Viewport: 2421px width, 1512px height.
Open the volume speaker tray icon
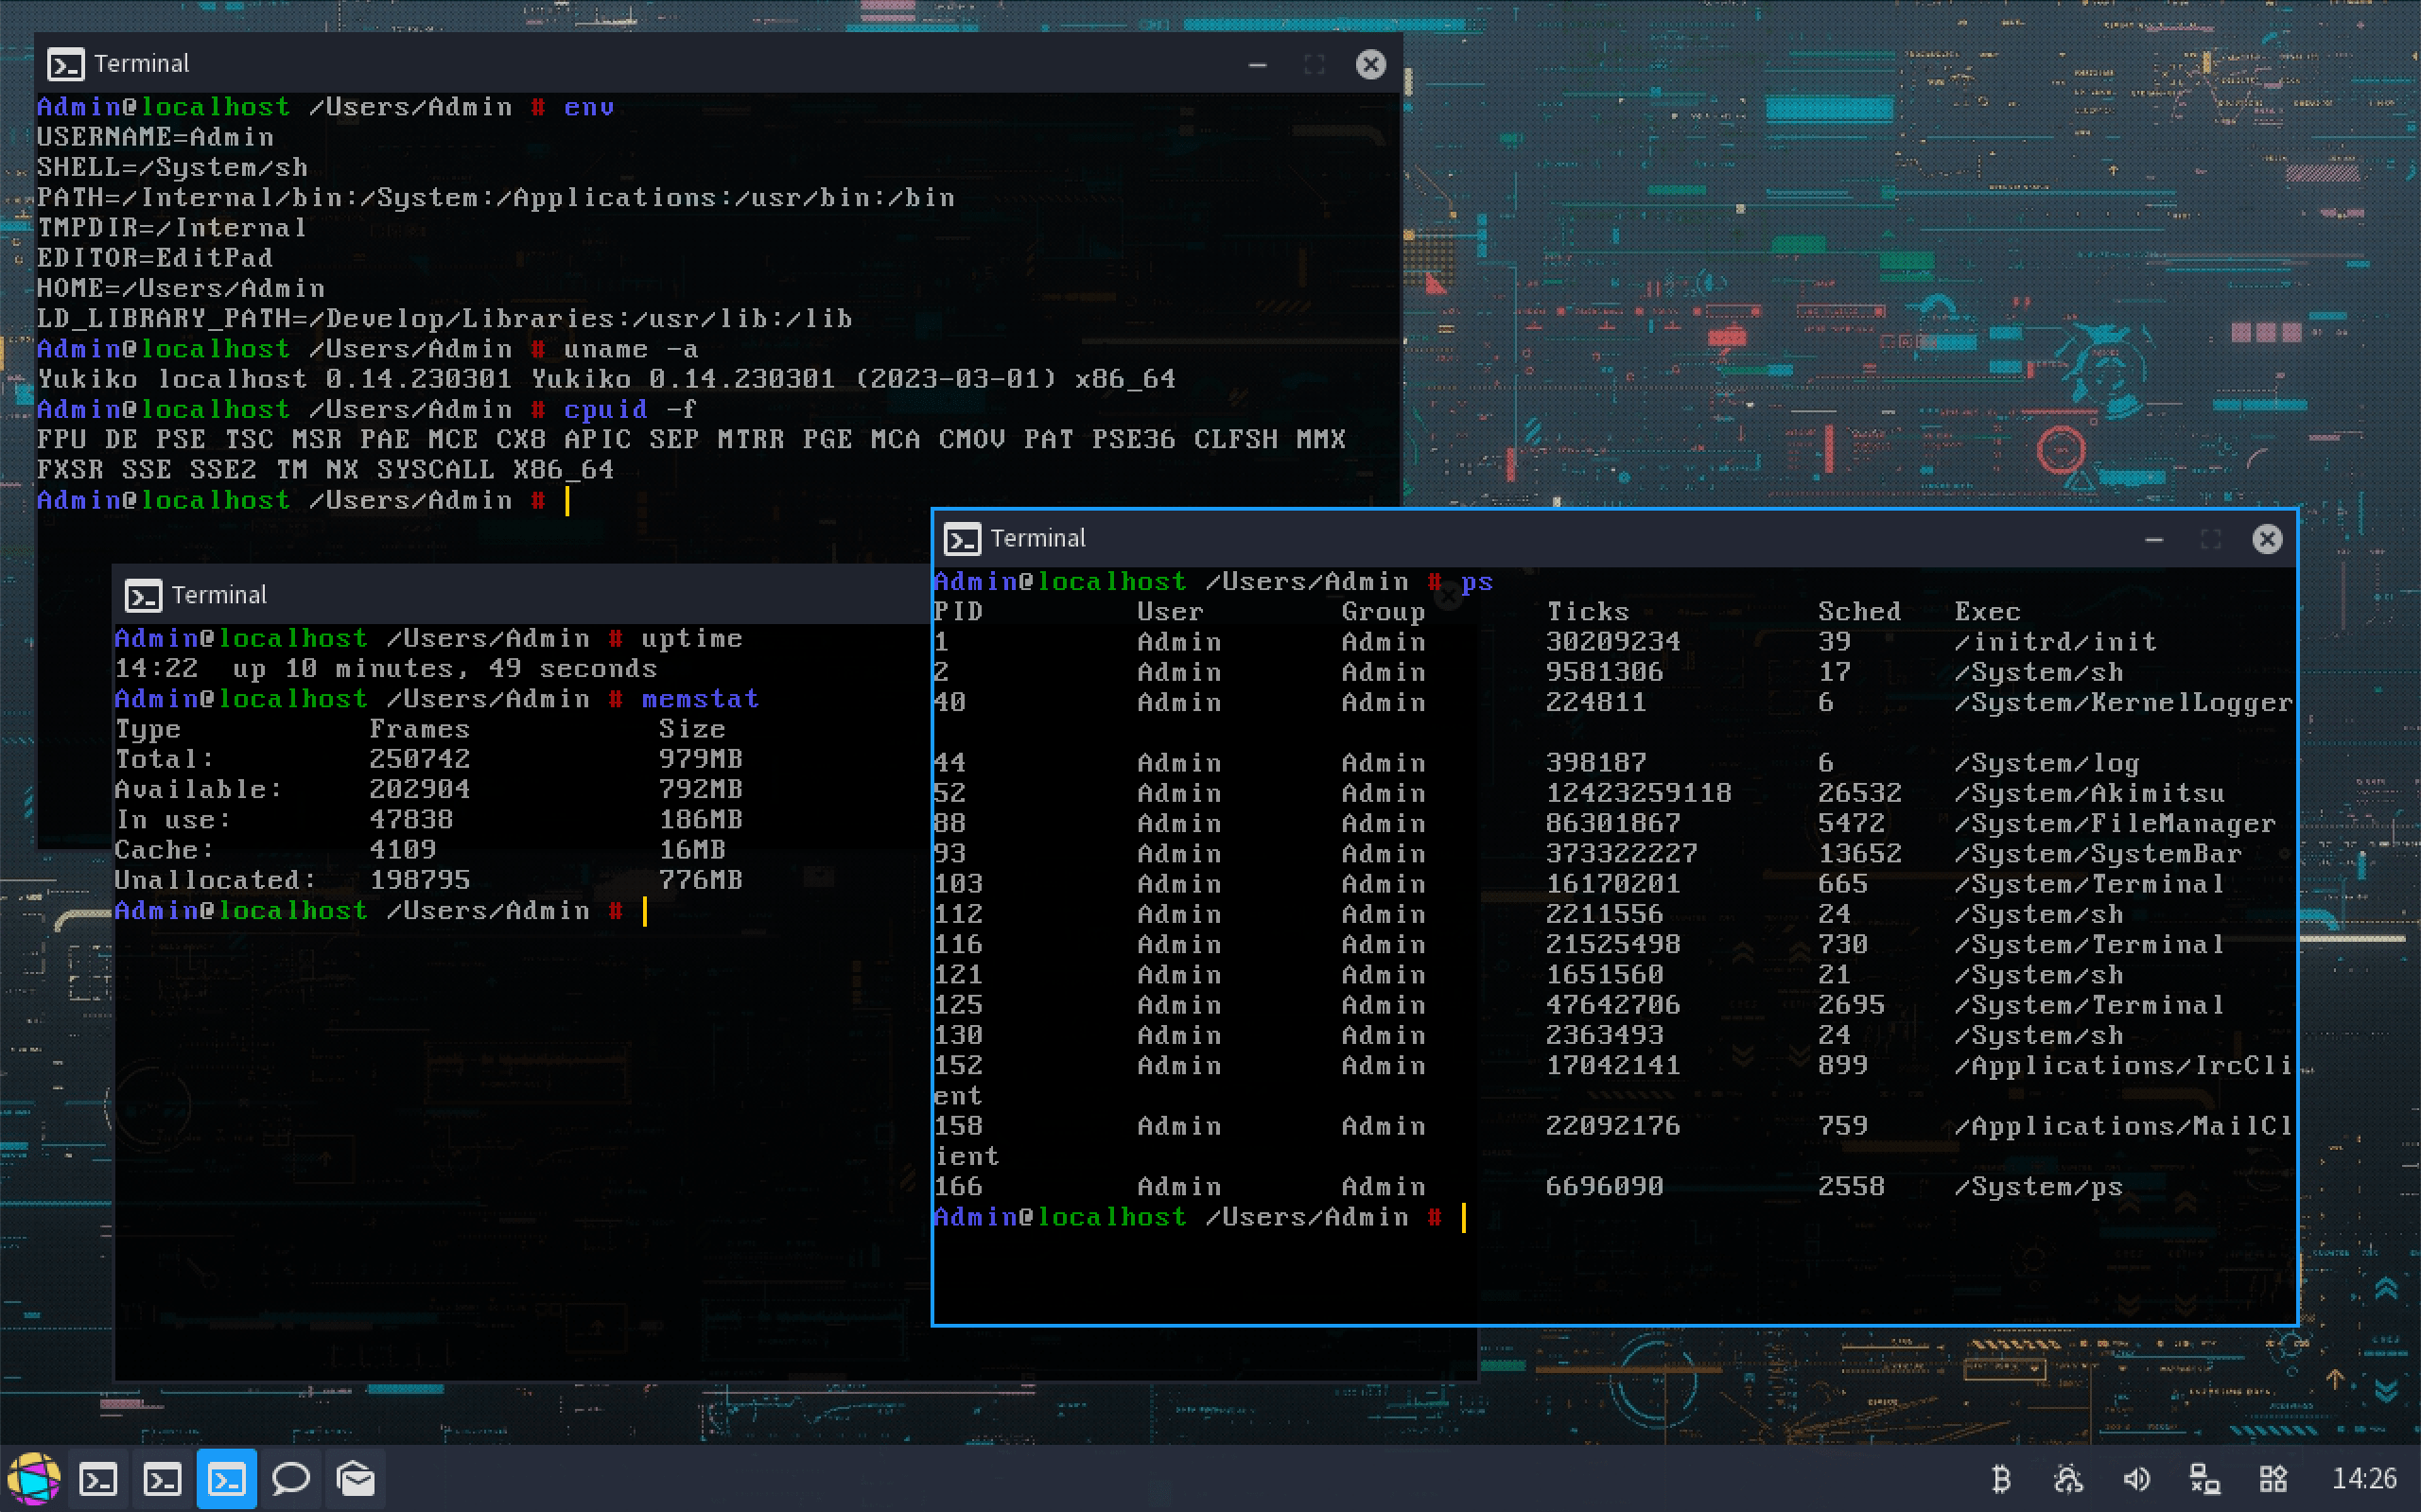(x=2136, y=1478)
